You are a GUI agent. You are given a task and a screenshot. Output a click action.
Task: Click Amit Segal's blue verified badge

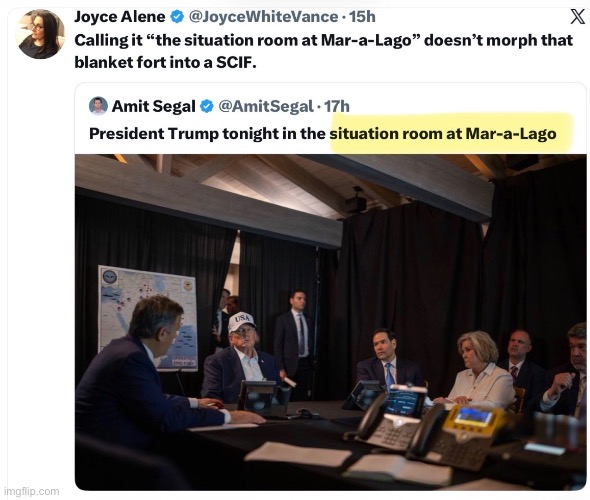[207, 106]
